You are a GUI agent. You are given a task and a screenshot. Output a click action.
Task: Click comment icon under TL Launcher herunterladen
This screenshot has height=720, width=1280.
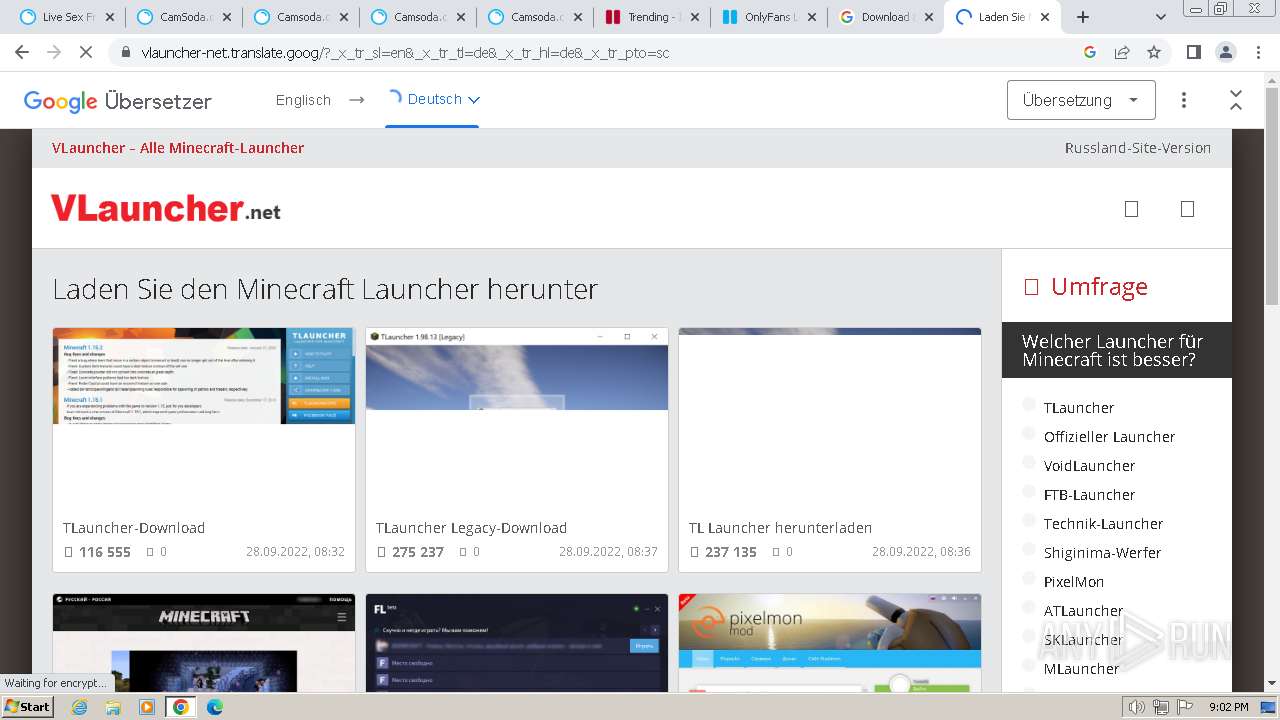point(776,552)
